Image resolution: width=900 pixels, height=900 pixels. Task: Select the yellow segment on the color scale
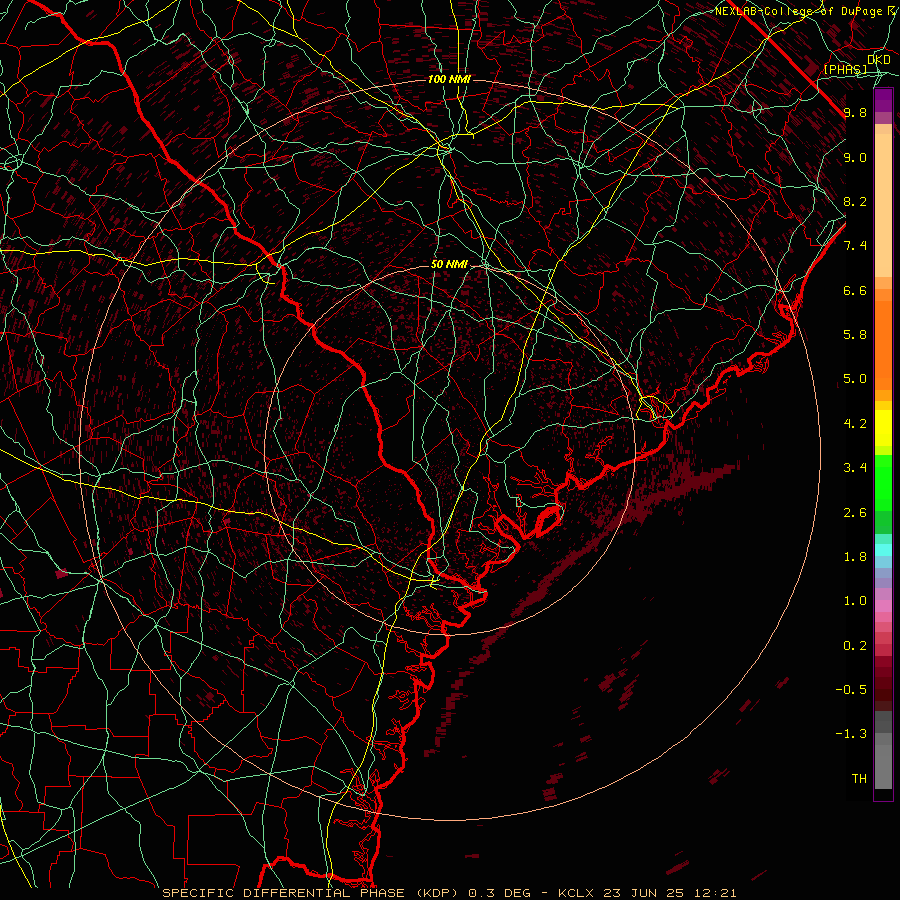[883, 428]
